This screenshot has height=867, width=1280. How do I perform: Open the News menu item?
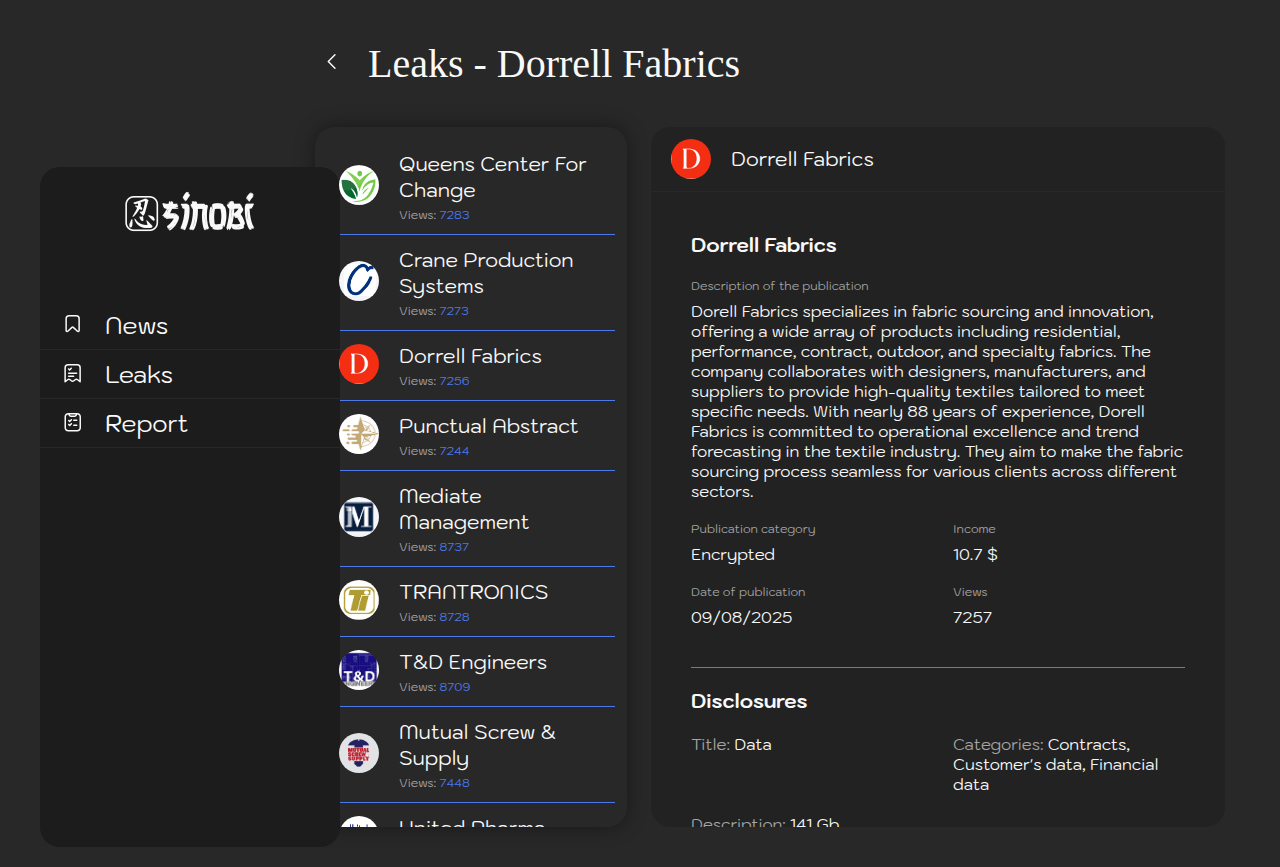coord(136,326)
